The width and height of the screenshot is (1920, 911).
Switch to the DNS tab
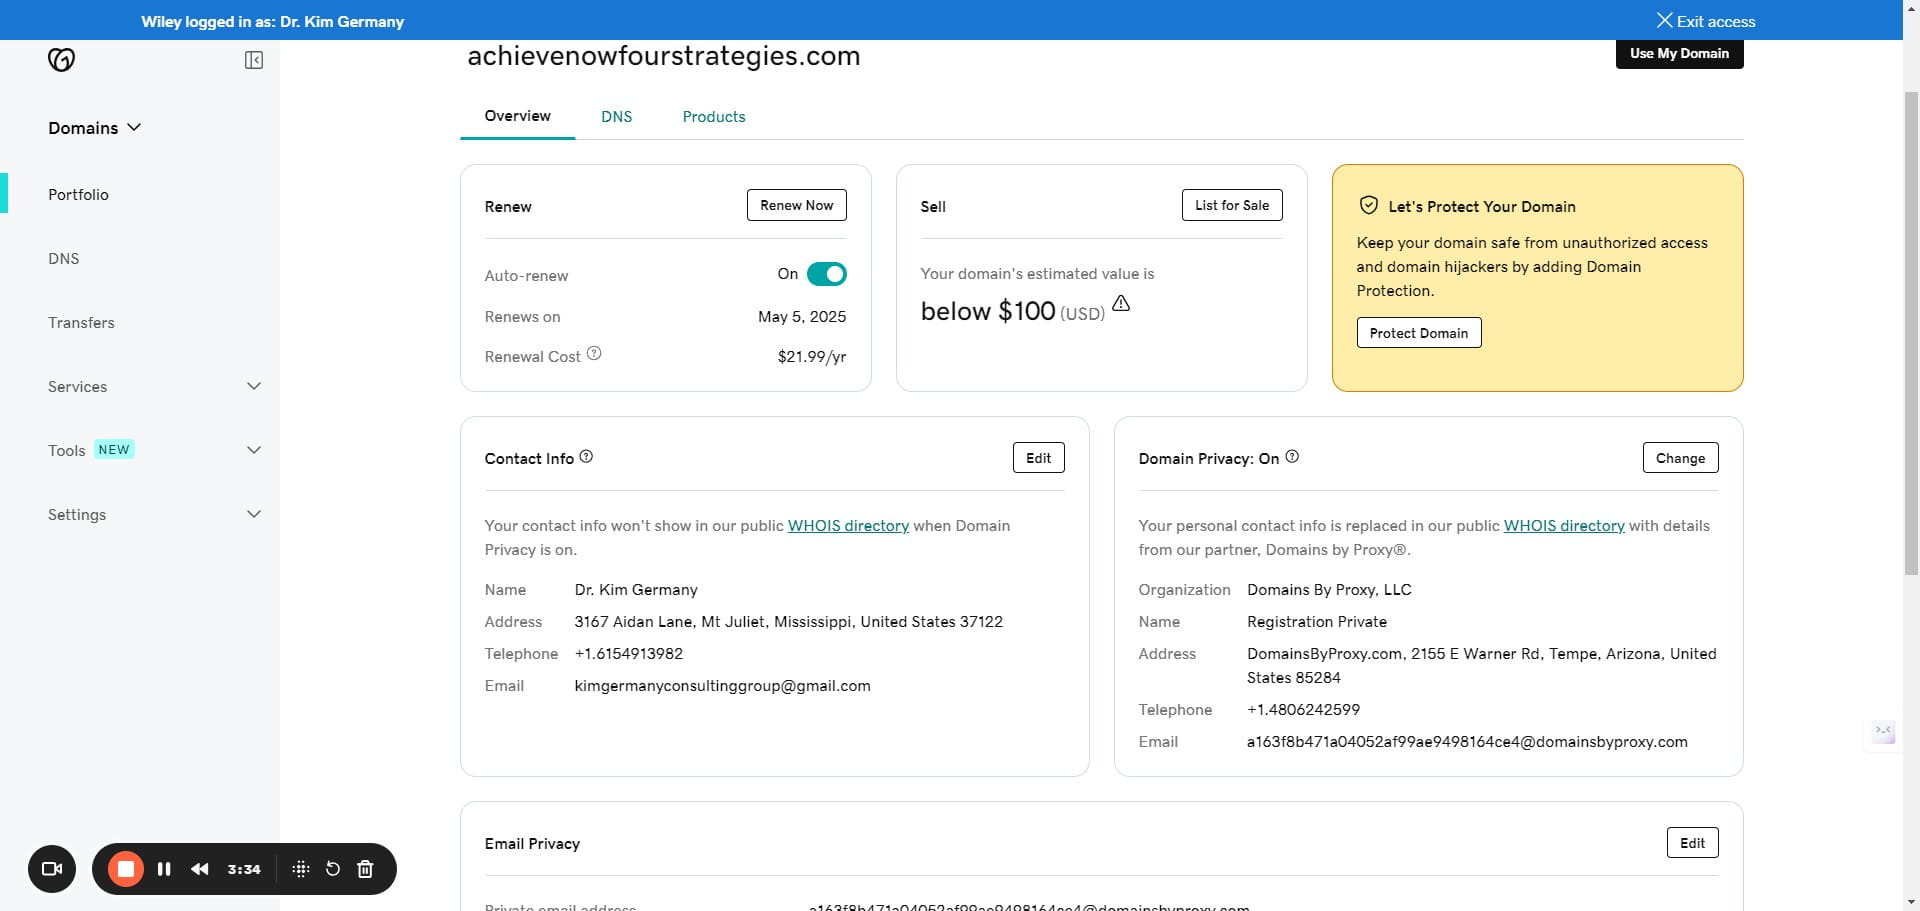[x=616, y=117]
